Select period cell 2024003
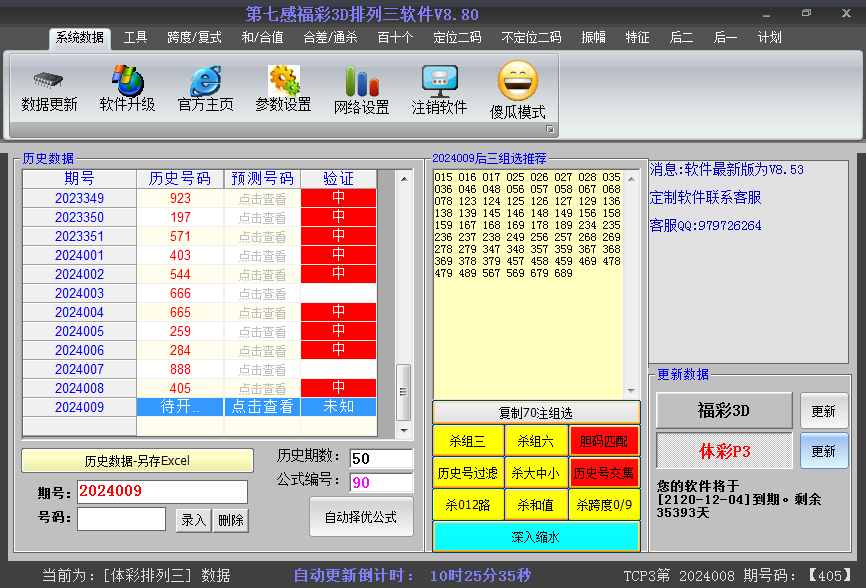The image size is (866, 588). coord(80,293)
